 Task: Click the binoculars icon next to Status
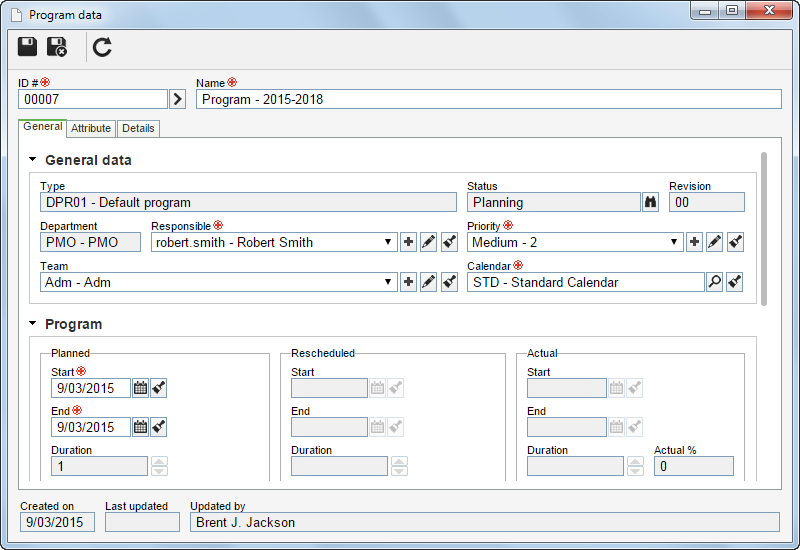click(x=650, y=202)
